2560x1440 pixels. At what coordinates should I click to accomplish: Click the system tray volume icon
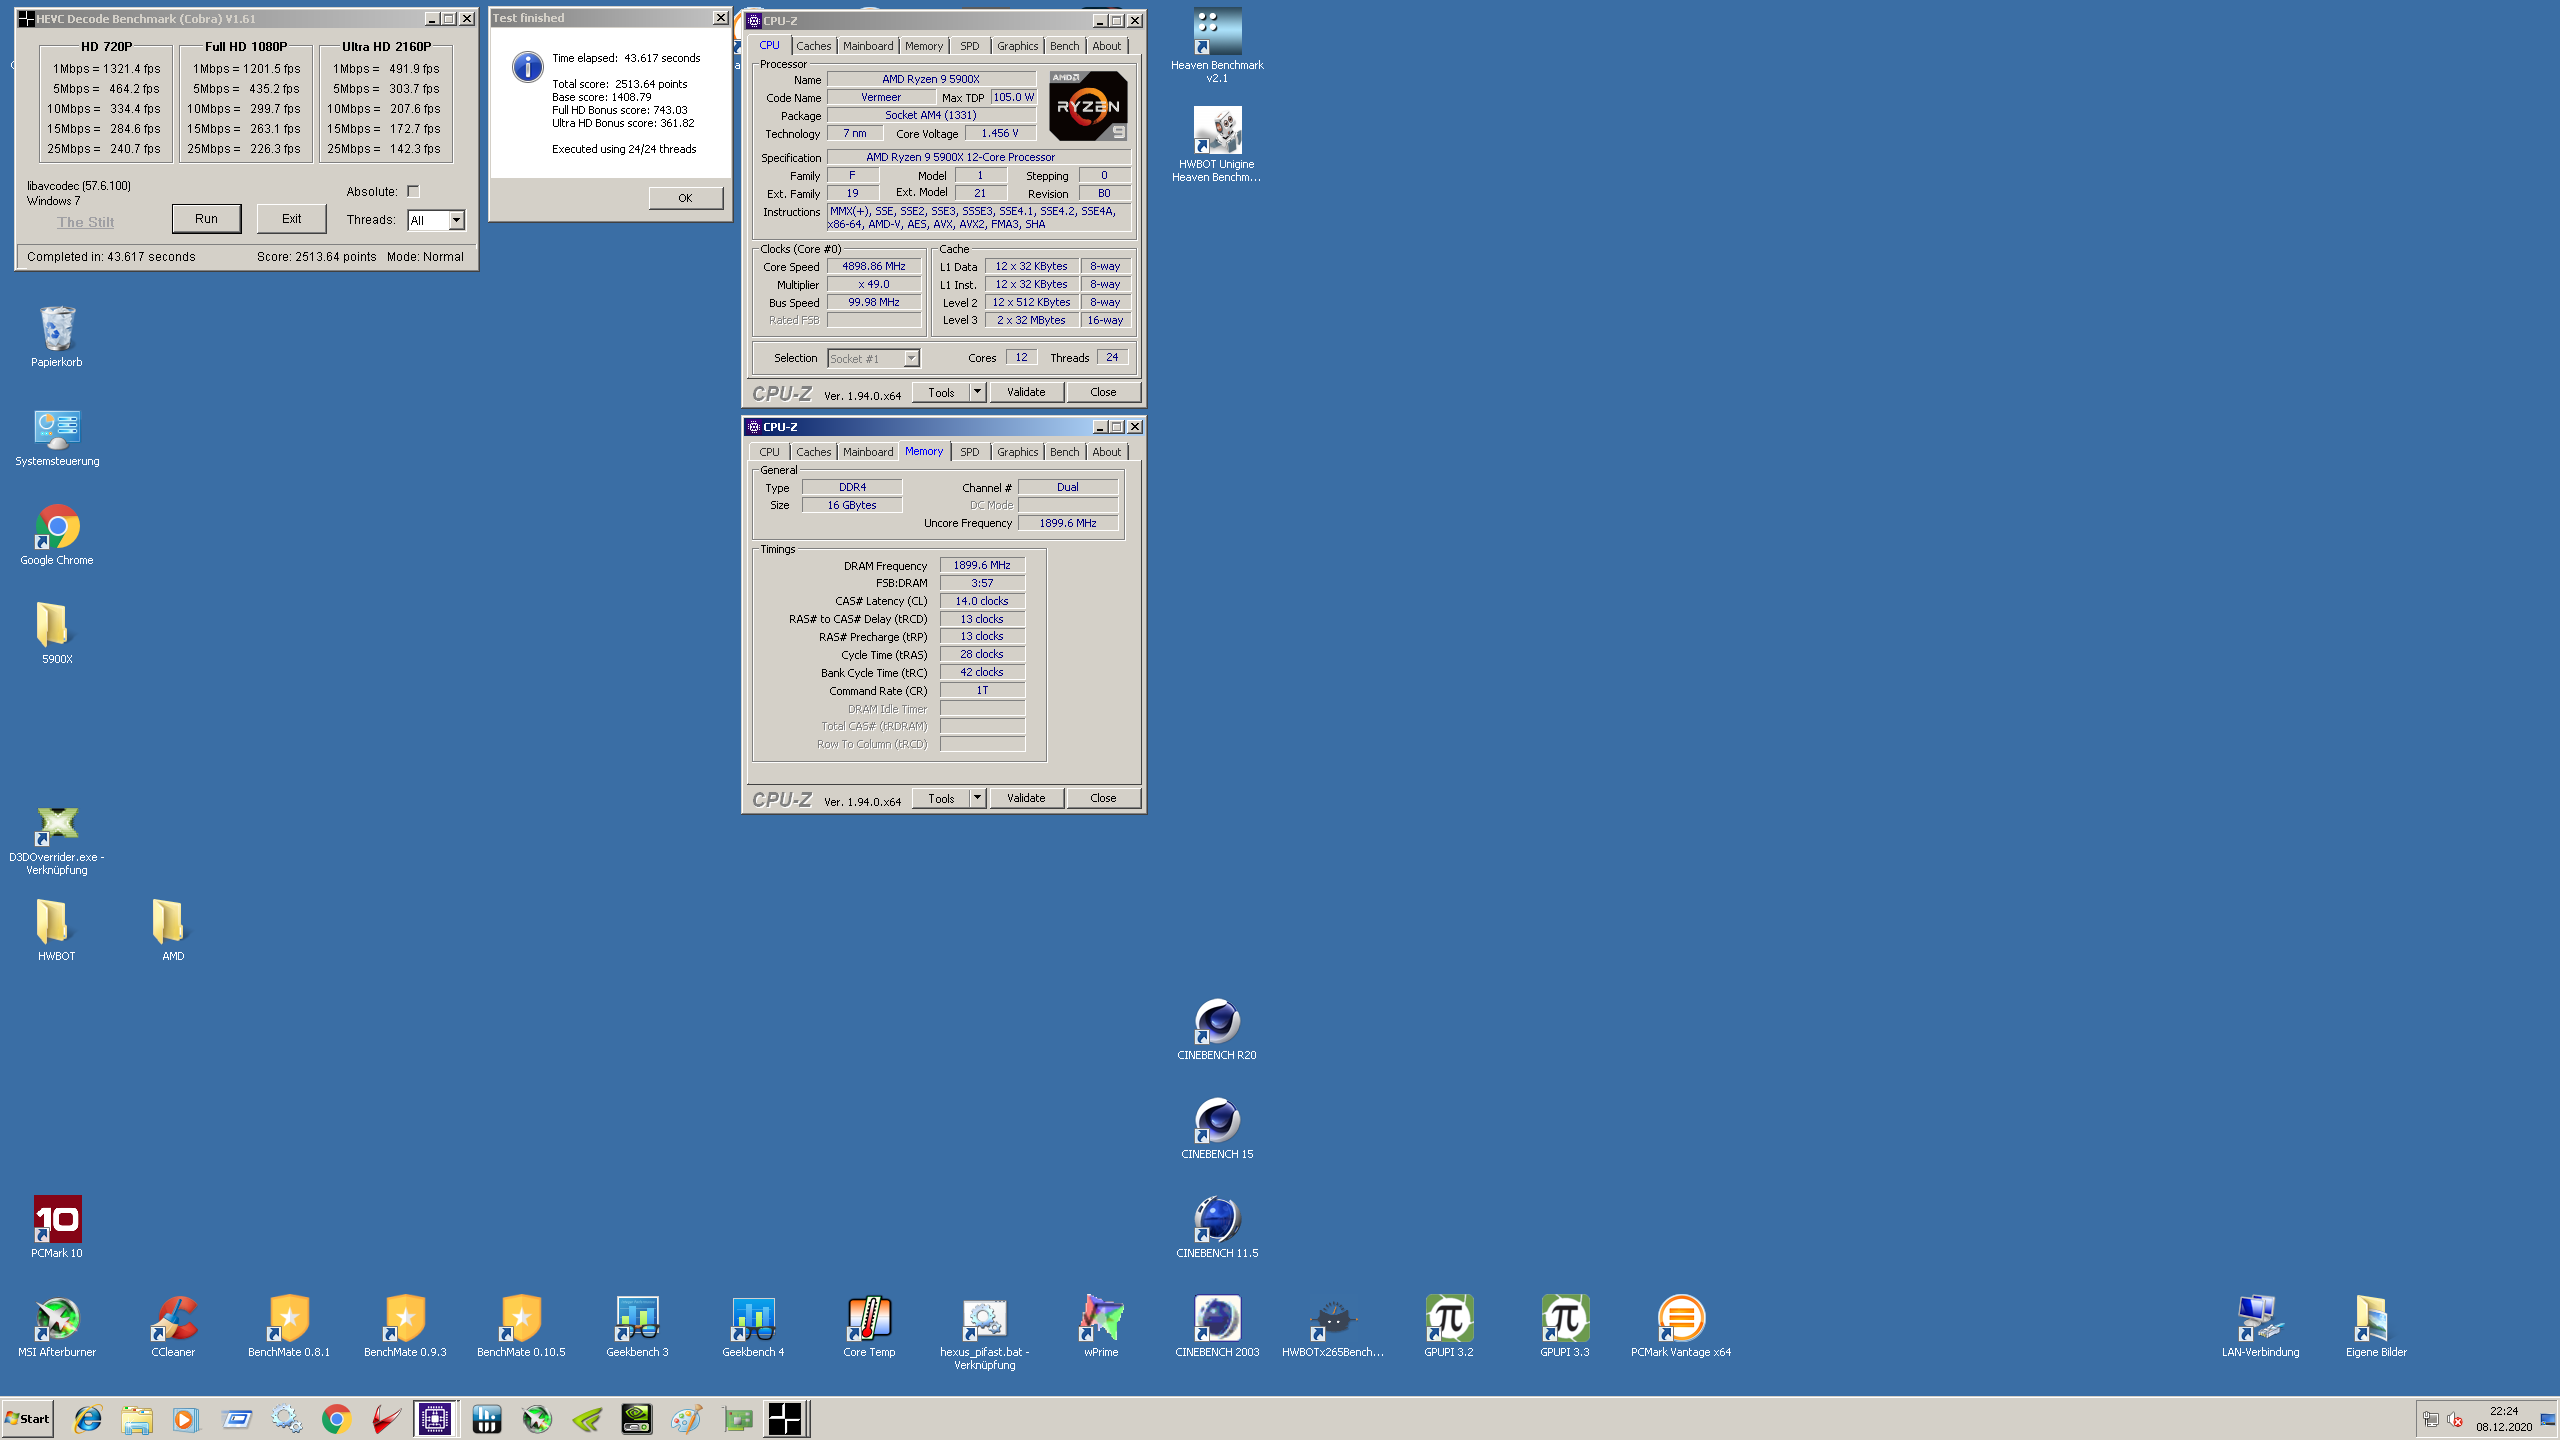pyautogui.click(x=2454, y=1420)
